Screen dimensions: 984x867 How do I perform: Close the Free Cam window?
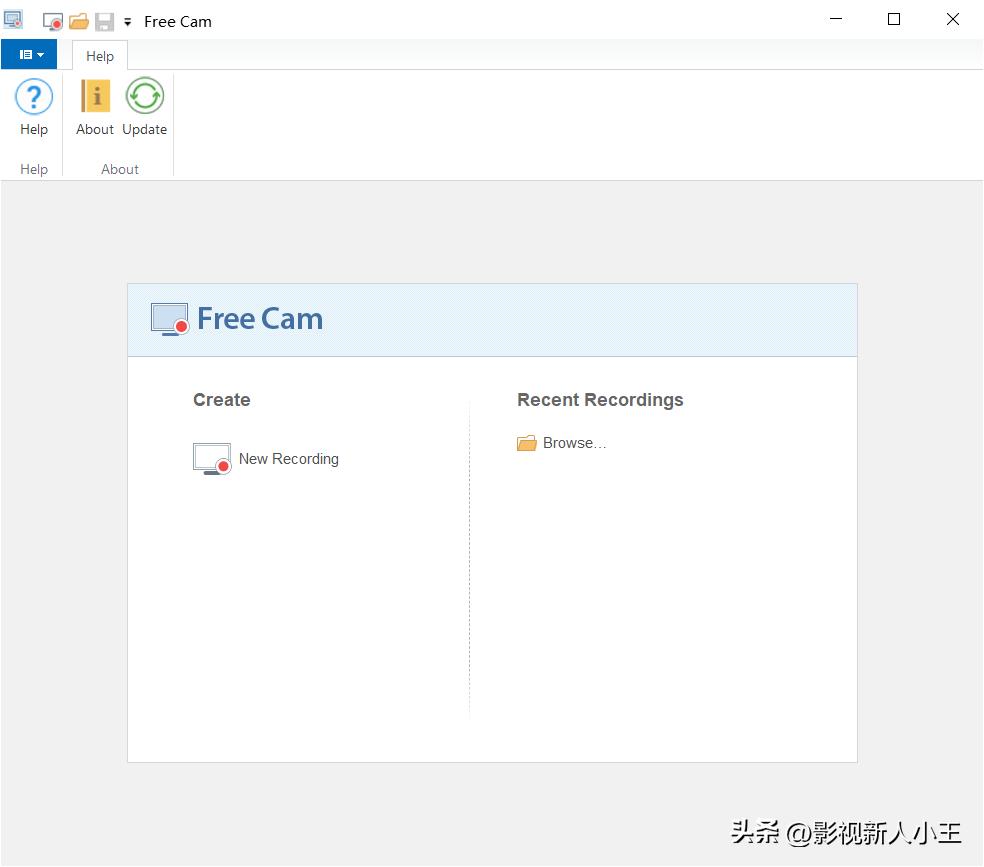(953, 19)
